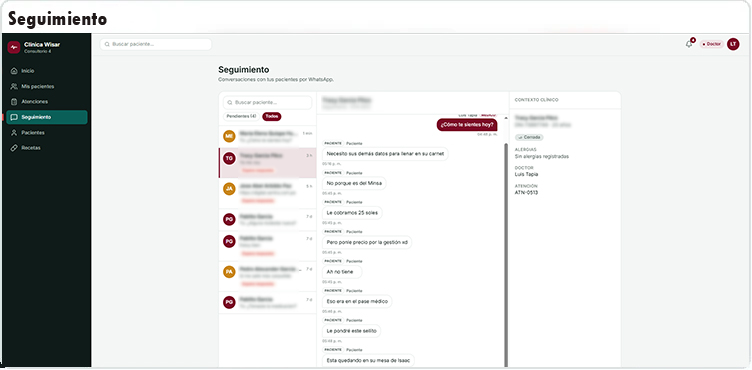Click the CONTEXTO CLÍNICO heading

(536, 100)
